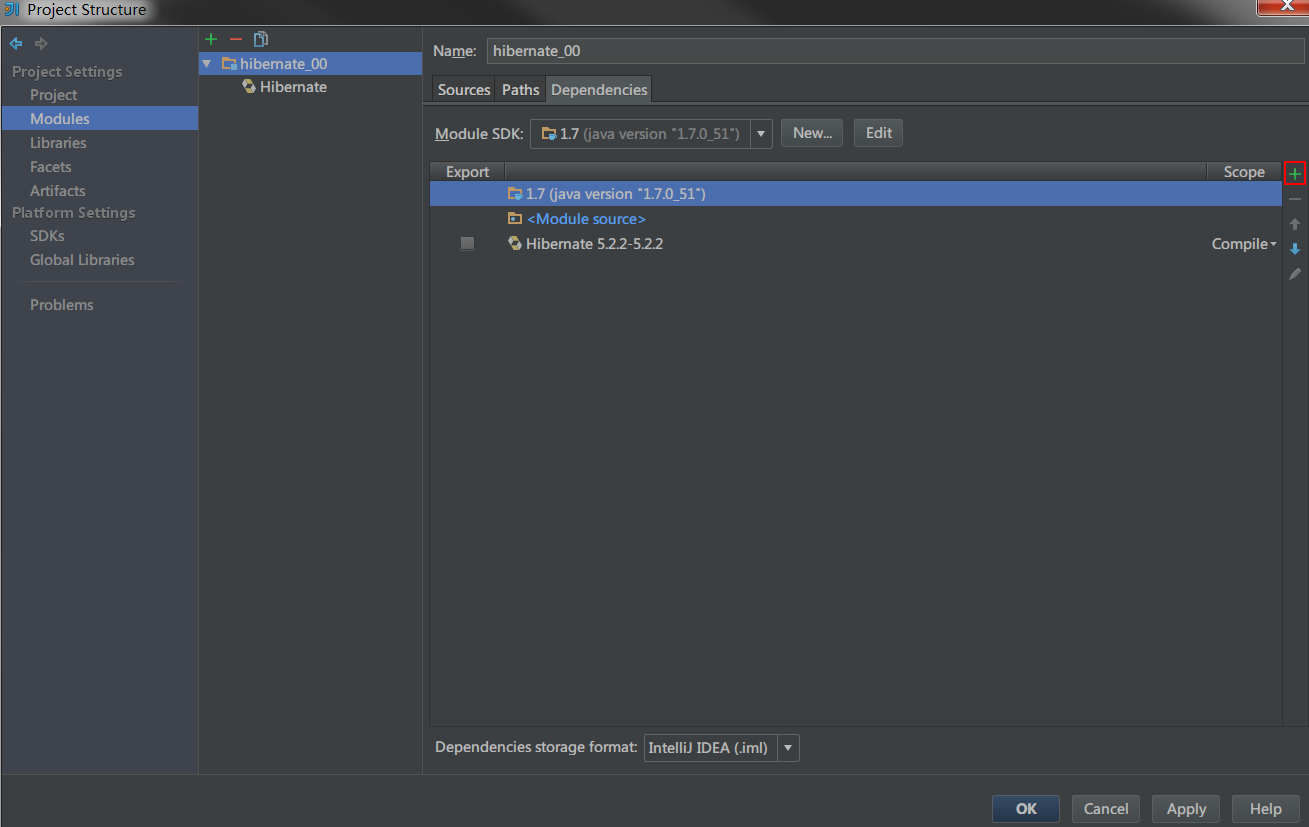Click the JDK 1.7 folder icon in list
This screenshot has width=1309, height=827.
click(x=515, y=194)
